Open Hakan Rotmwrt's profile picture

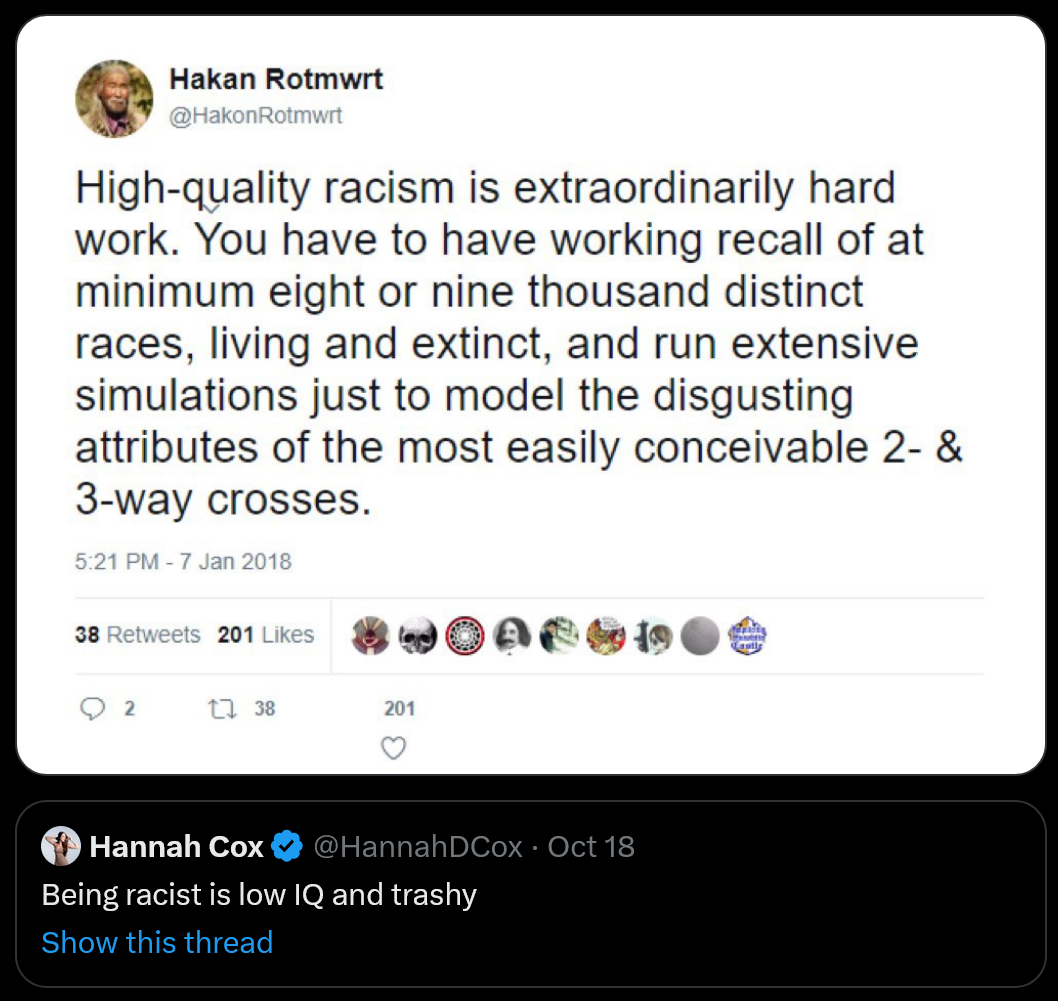click(x=115, y=98)
